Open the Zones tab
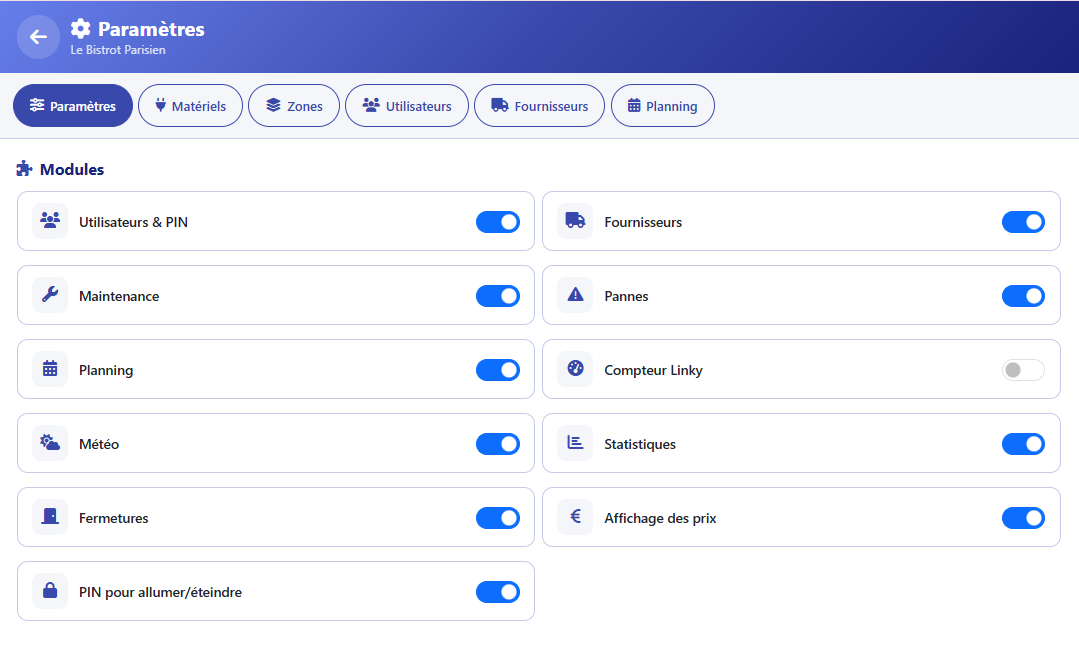Image resolution: width=1079 pixels, height=648 pixels. tap(294, 106)
